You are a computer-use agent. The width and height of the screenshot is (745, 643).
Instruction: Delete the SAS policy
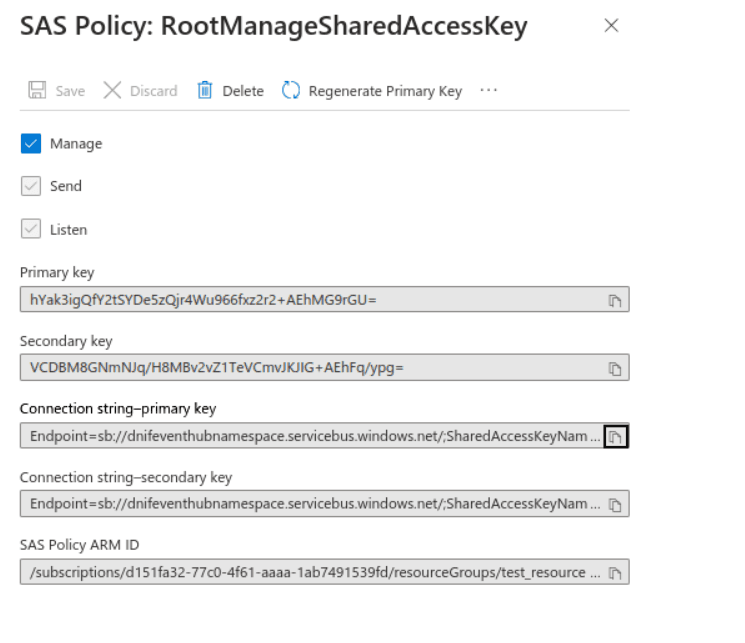(x=230, y=90)
